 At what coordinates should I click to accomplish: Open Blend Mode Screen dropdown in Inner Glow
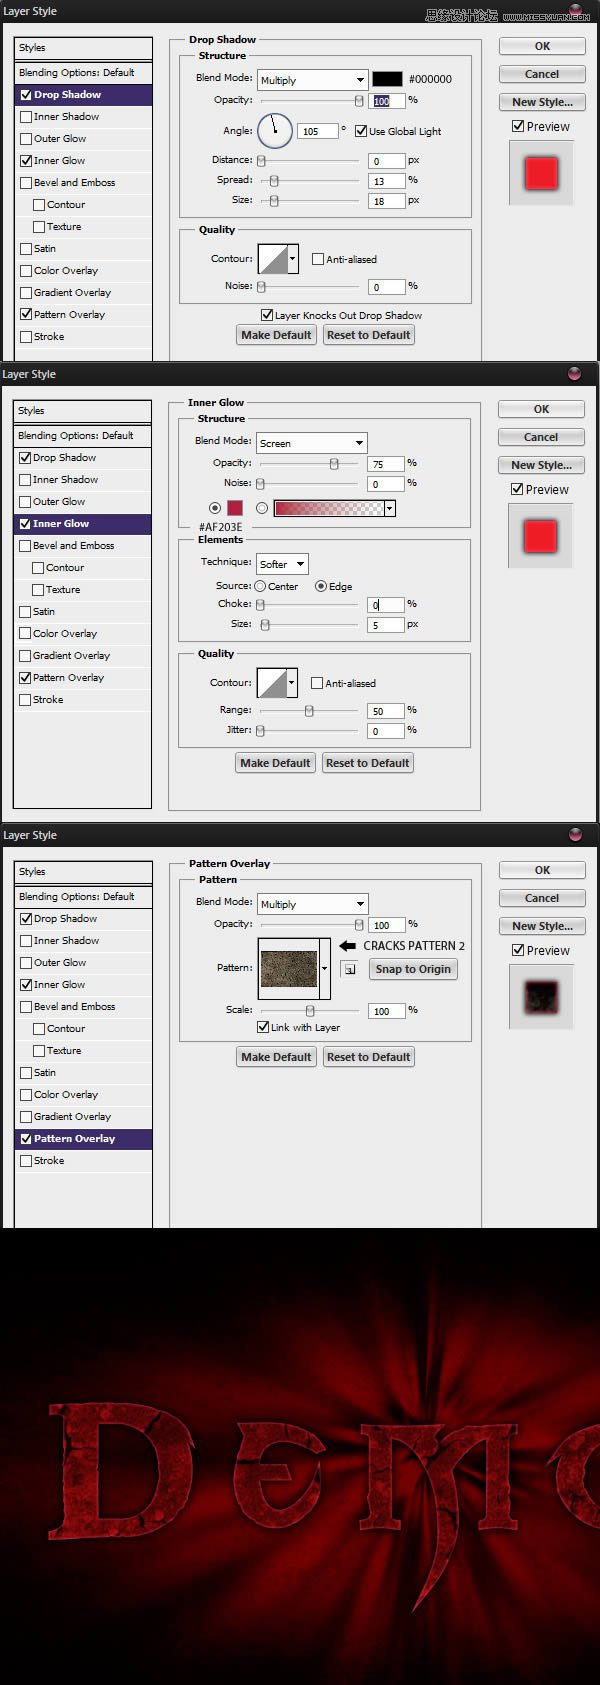pos(312,443)
